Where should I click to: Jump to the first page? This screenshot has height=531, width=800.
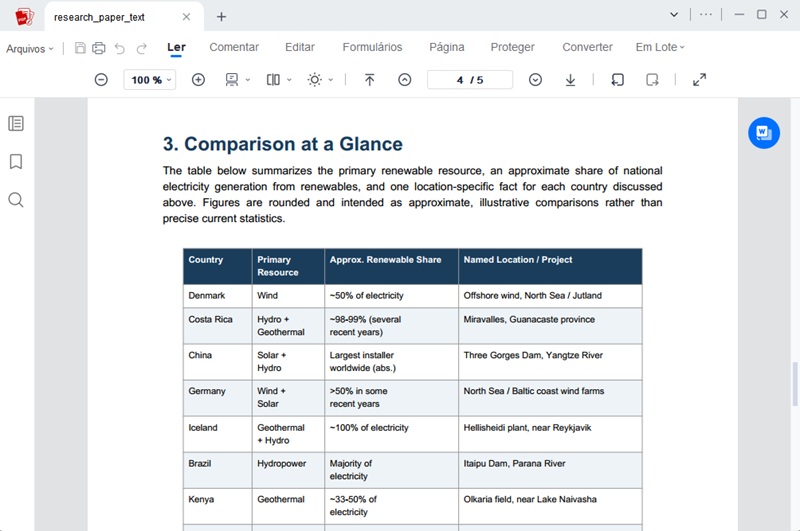(x=369, y=80)
